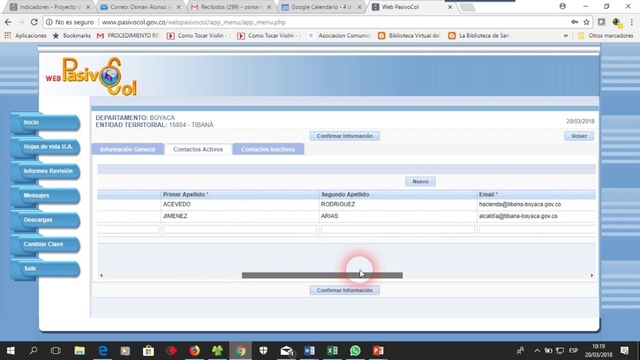
Task: Switch to Contactos Inactivos tab
Action: pos(268,149)
